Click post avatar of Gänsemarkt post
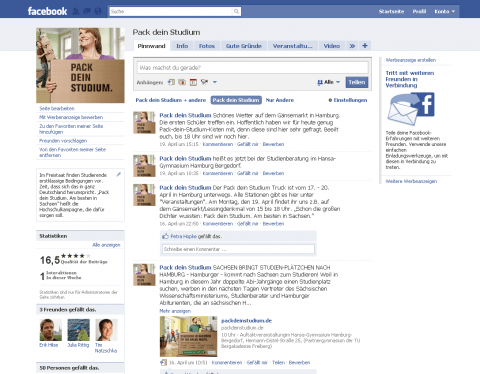The image size is (480, 374). (144, 123)
